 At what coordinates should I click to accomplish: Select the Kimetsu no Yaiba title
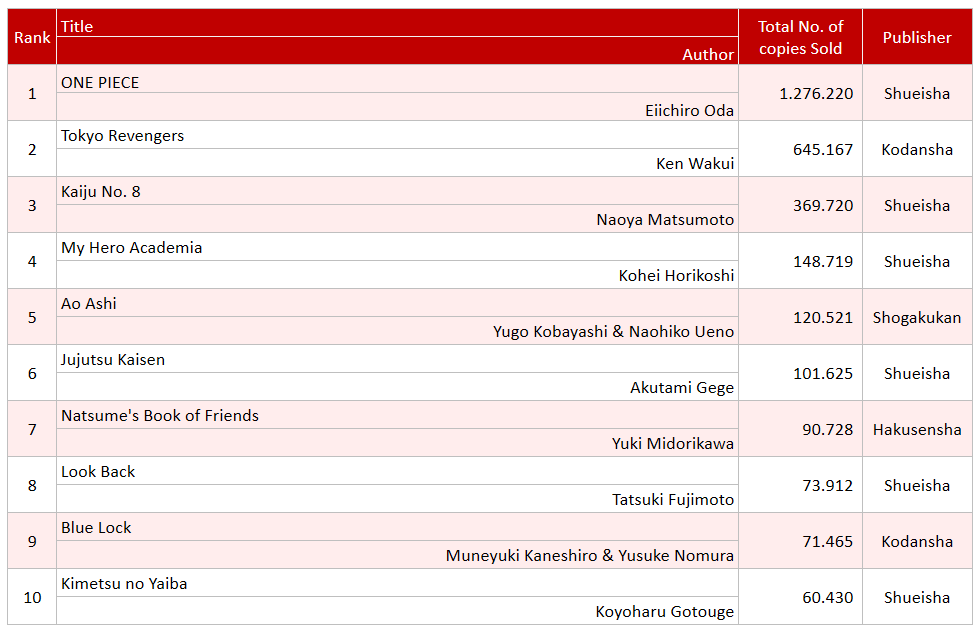(x=124, y=584)
